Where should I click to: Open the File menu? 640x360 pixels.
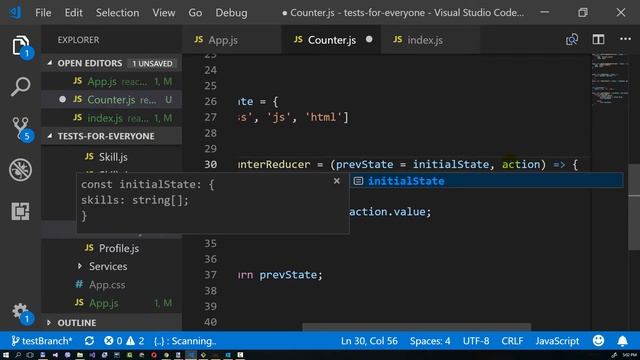click(43, 13)
